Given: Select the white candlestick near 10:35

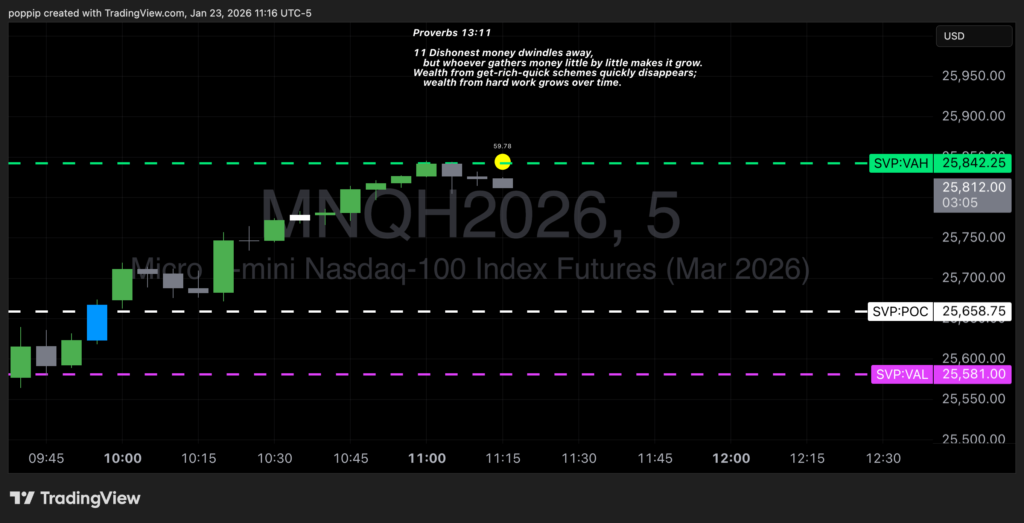Looking at the screenshot, I should coord(300,216).
